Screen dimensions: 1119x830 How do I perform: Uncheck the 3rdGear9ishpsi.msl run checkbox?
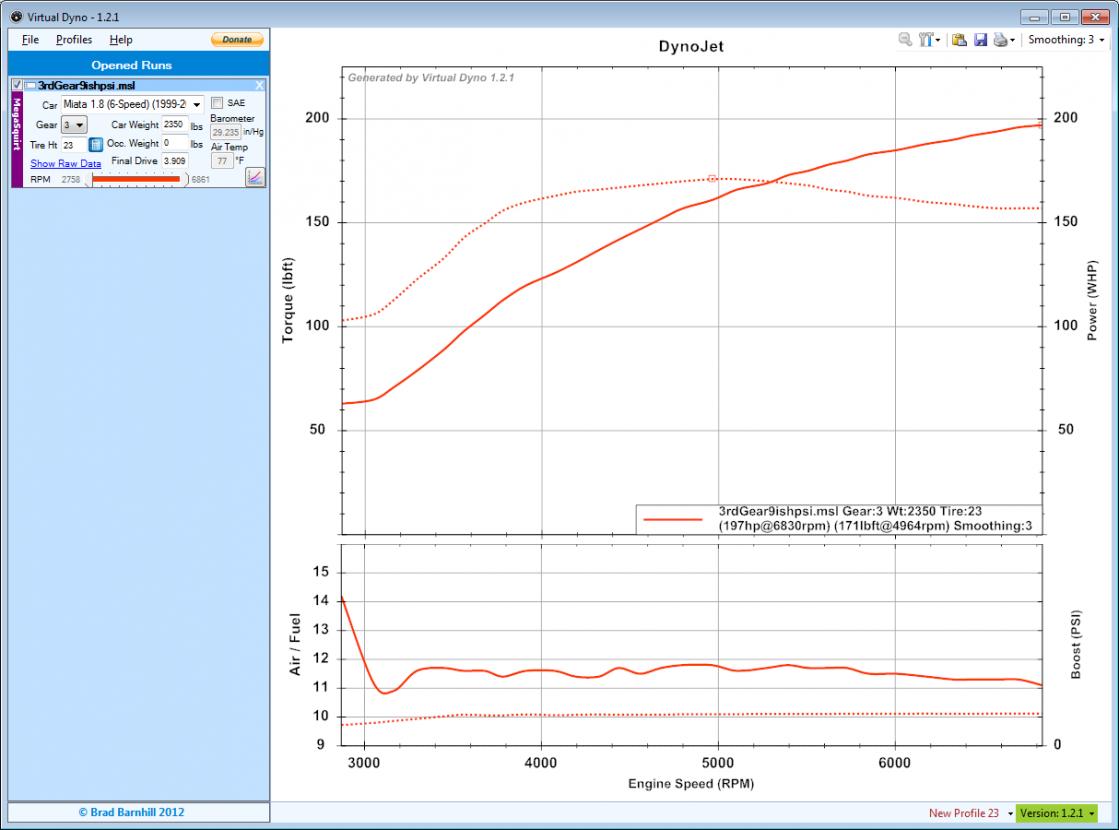[x=16, y=86]
